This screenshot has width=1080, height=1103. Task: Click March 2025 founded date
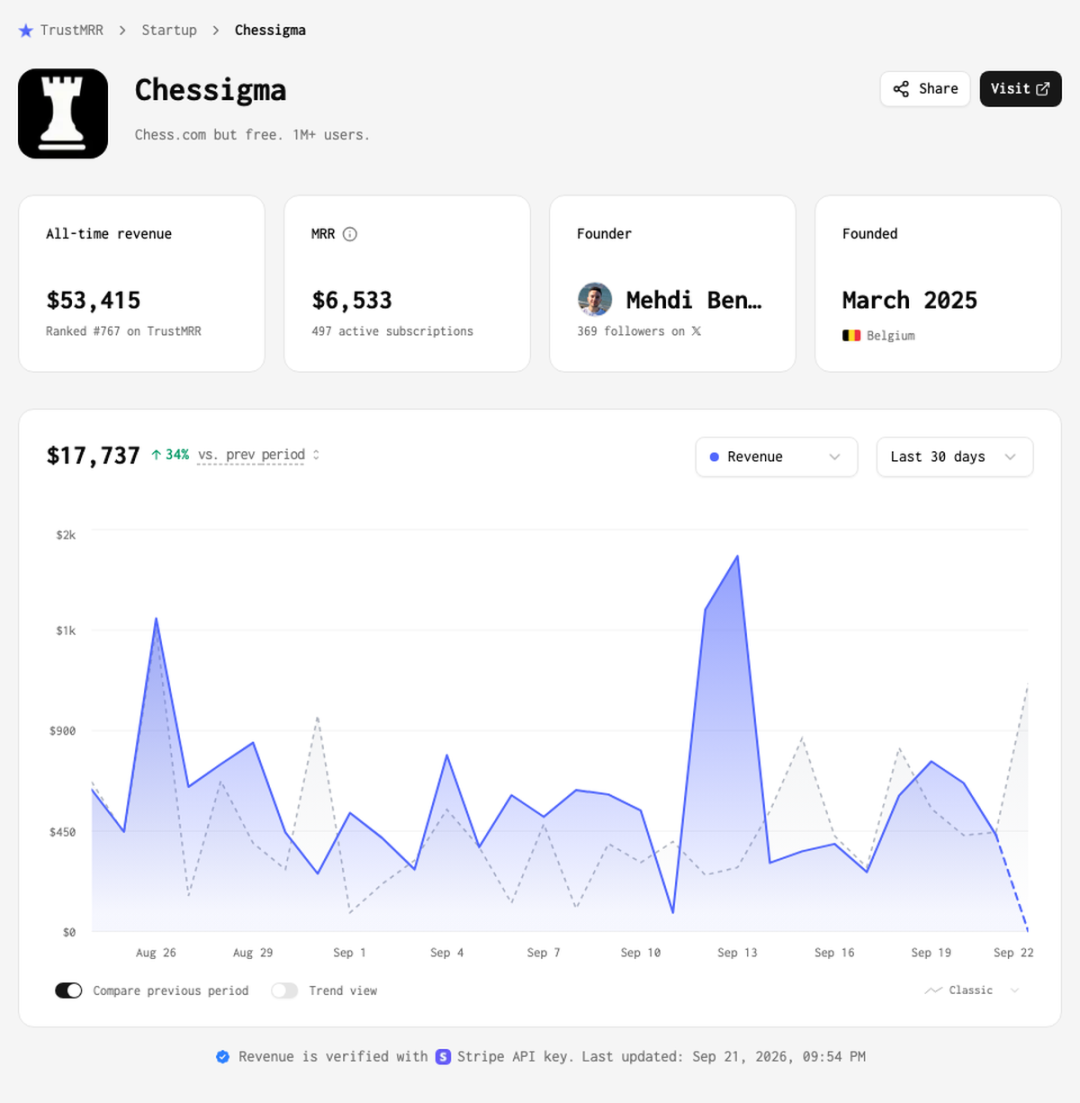pos(910,300)
